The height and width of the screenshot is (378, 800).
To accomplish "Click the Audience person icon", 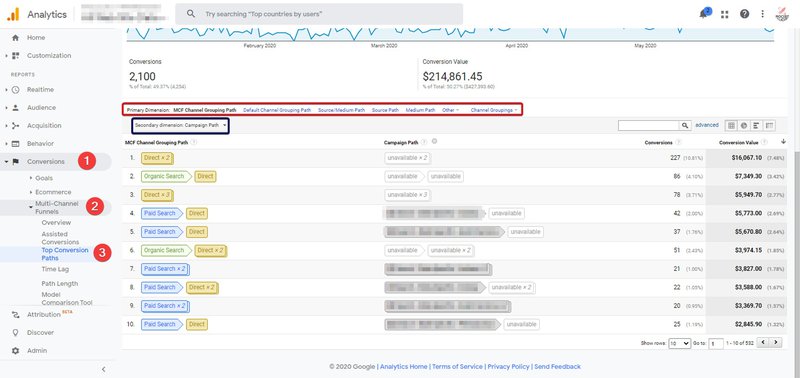I will [15, 108].
